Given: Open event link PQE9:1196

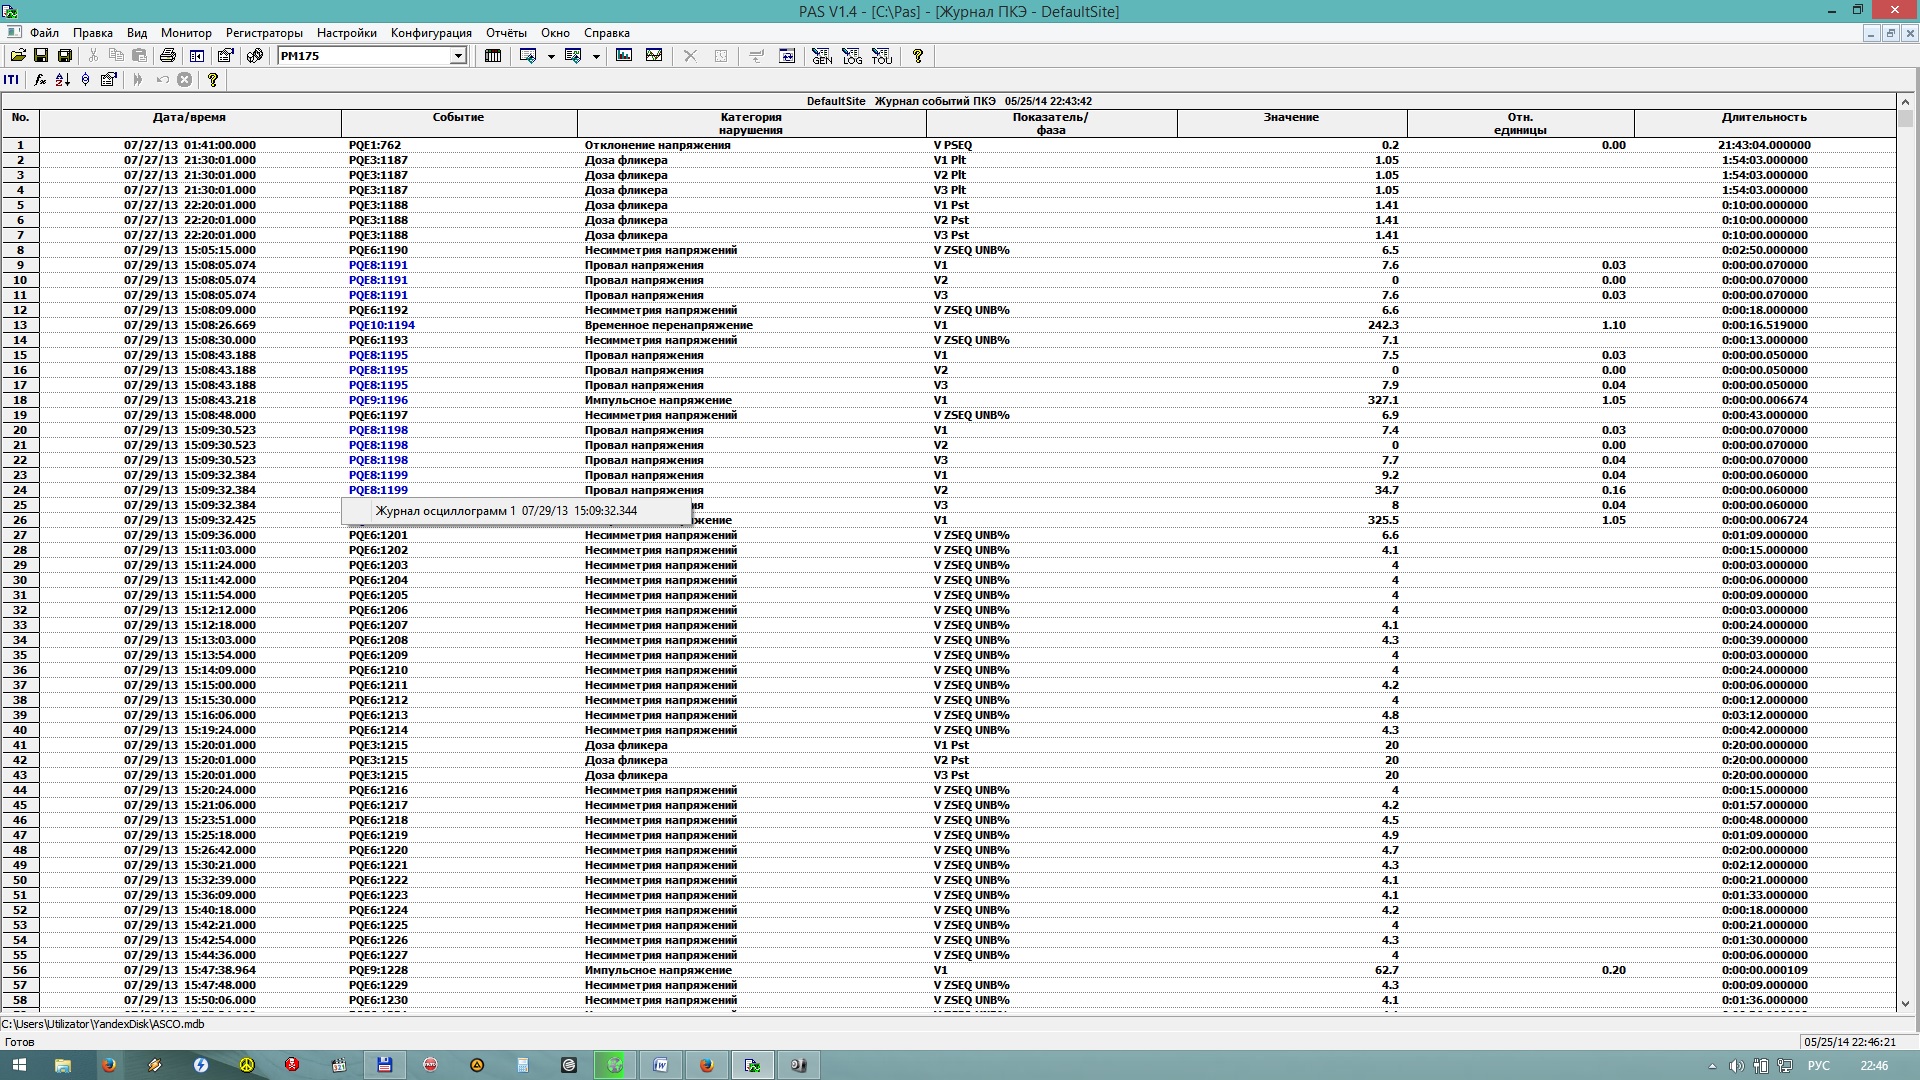Looking at the screenshot, I should [x=378, y=400].
